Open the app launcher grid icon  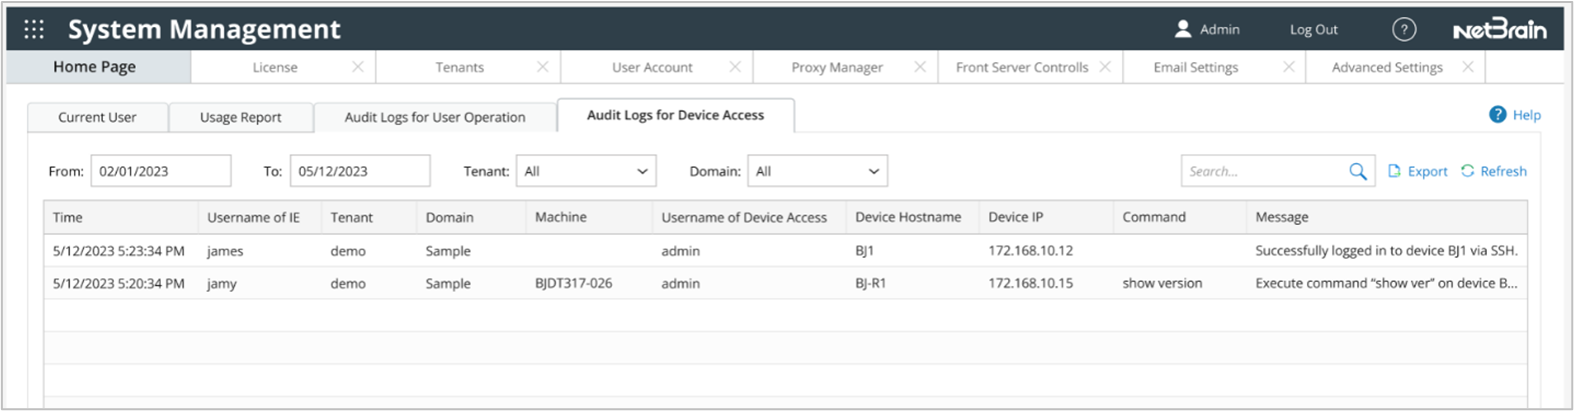34,29
